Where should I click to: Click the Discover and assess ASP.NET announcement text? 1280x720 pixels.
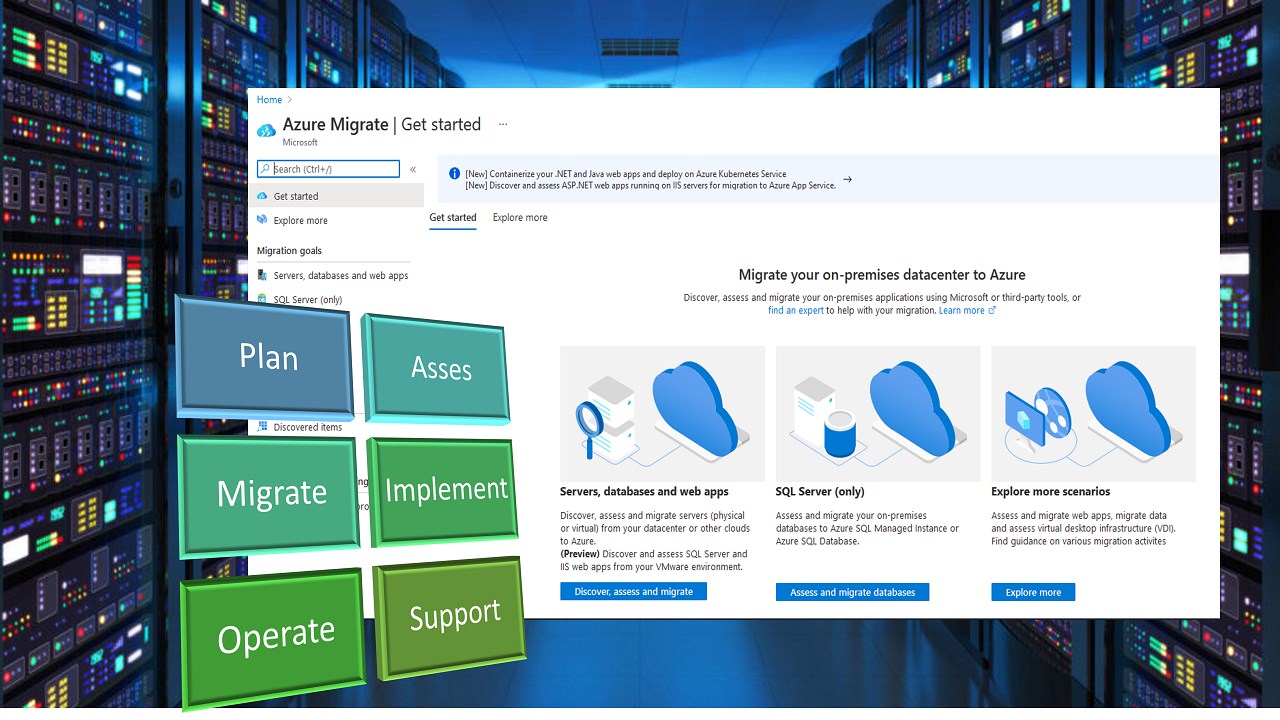(x=650, y=185)
